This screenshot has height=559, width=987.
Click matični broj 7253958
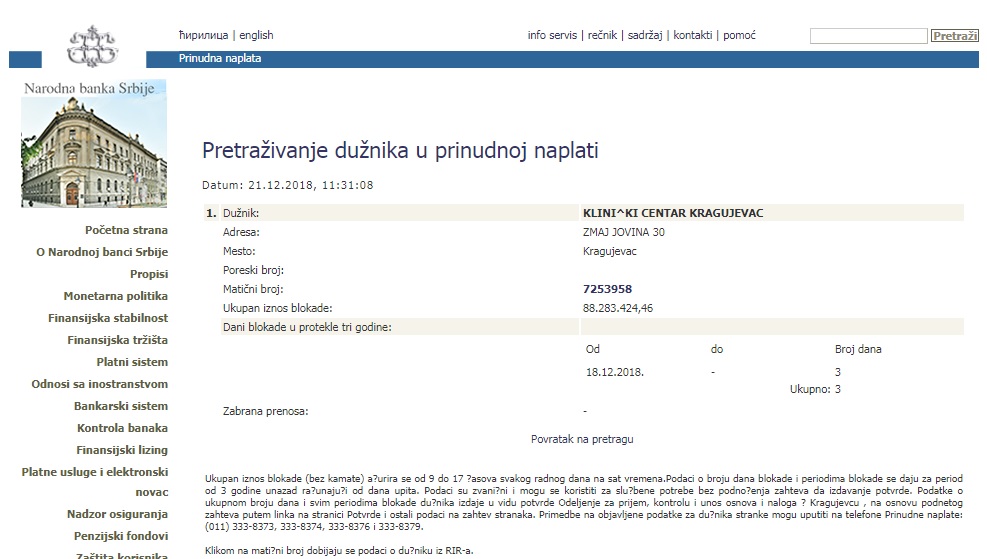pos(607,289)
